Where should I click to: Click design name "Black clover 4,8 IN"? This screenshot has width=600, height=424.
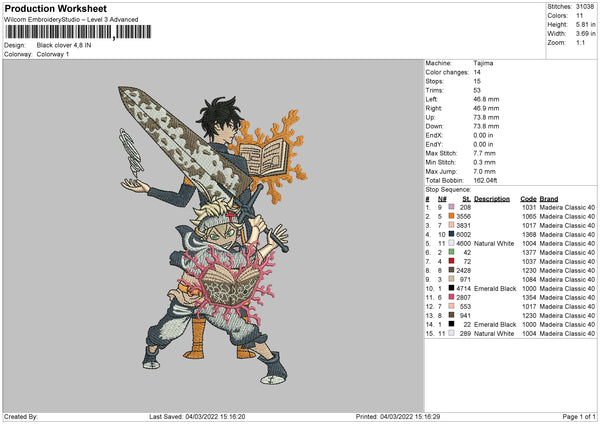pos(64,45)
